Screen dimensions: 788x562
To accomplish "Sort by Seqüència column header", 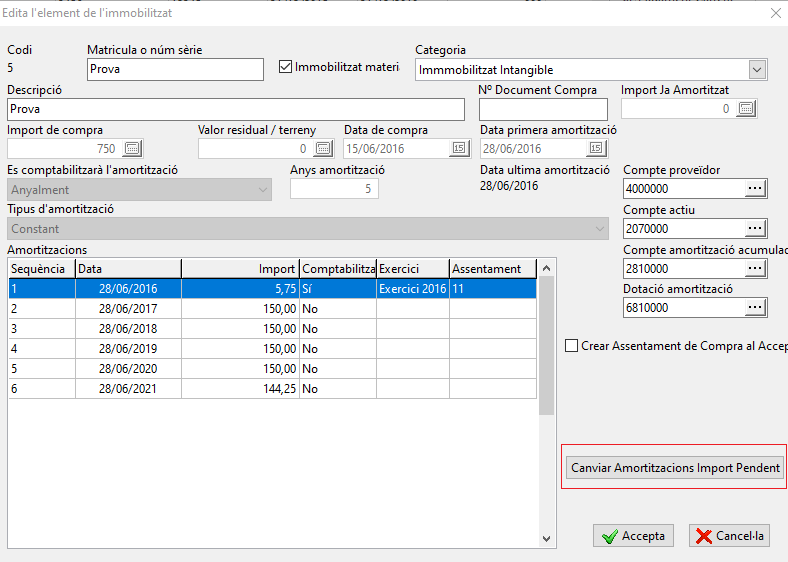I will tap(42, 269).
